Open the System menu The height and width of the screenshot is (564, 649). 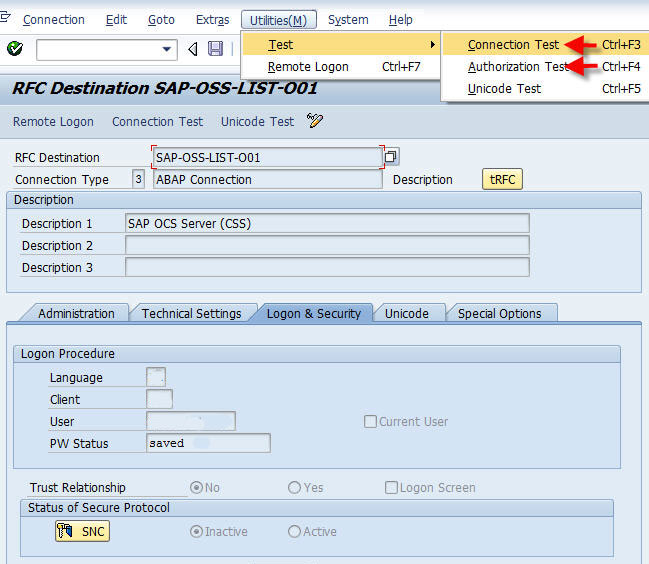[x=348, y=19]
